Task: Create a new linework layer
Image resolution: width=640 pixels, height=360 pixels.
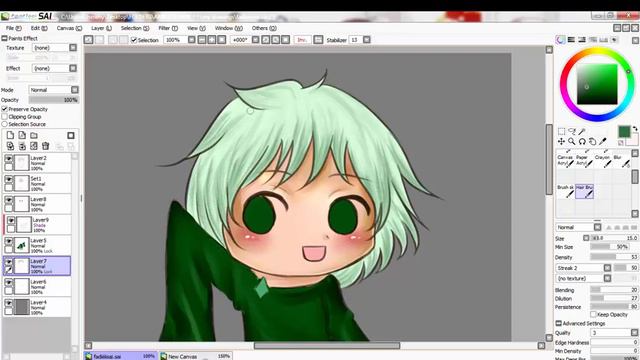Action: pos(22,136)
